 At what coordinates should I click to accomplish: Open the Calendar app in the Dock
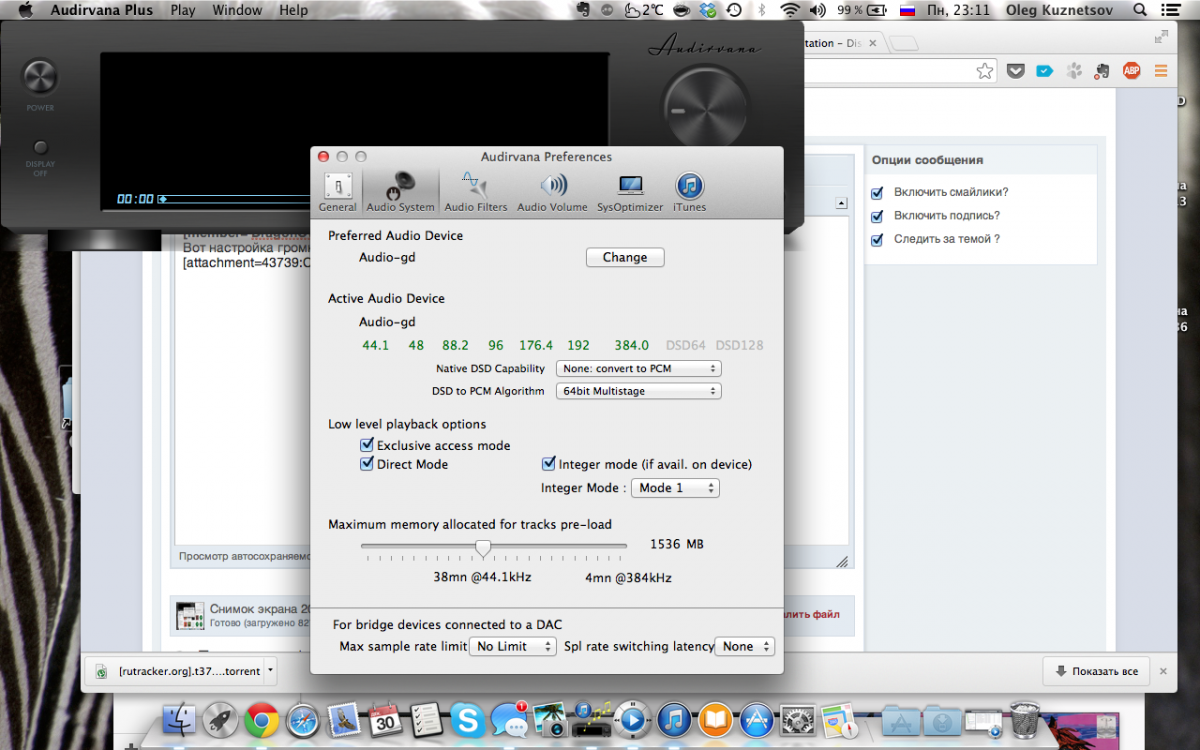(385, 720)
